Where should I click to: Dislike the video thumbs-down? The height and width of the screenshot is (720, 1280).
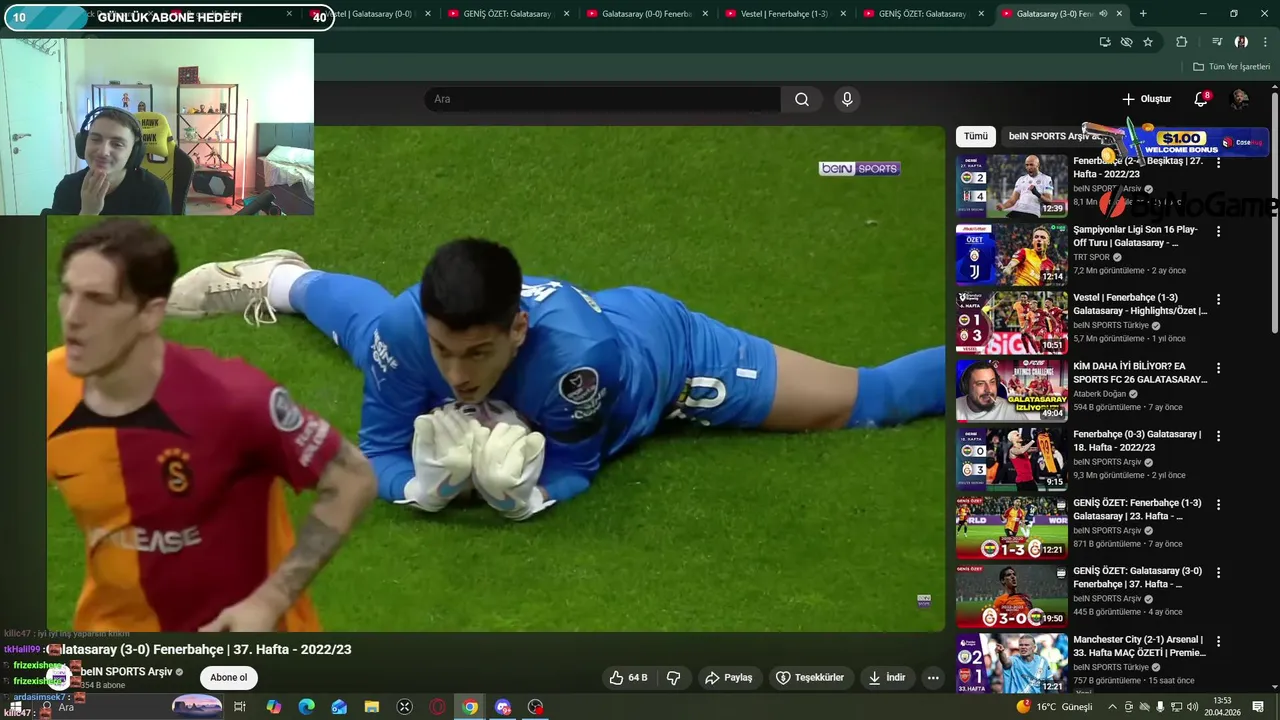tap(673, 677)
